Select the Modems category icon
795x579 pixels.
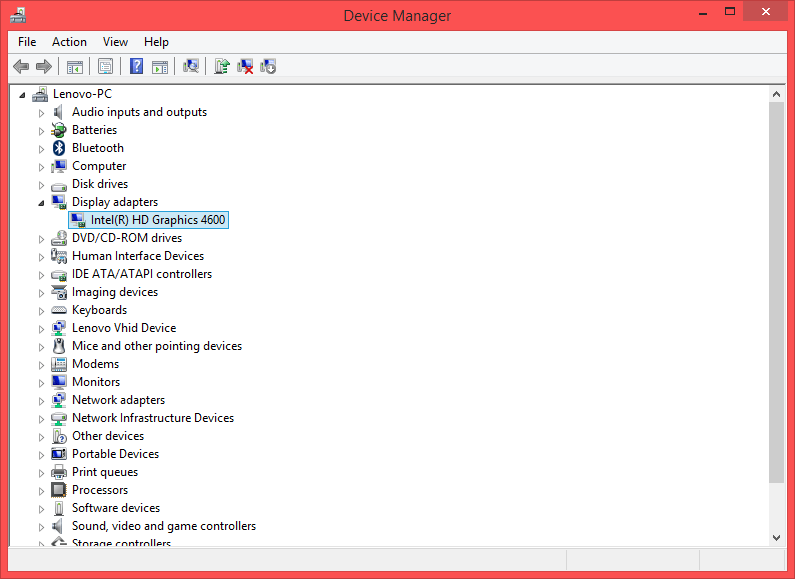click(x=59, y=364)
